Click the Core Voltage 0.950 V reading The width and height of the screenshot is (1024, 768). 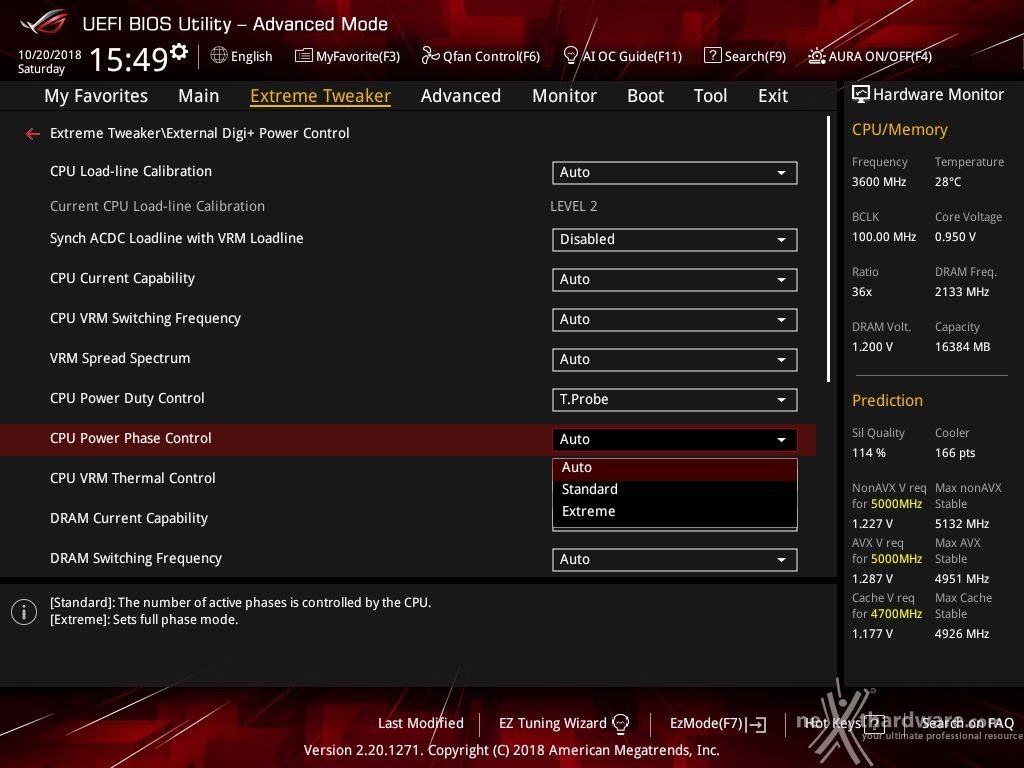point(955,237)
